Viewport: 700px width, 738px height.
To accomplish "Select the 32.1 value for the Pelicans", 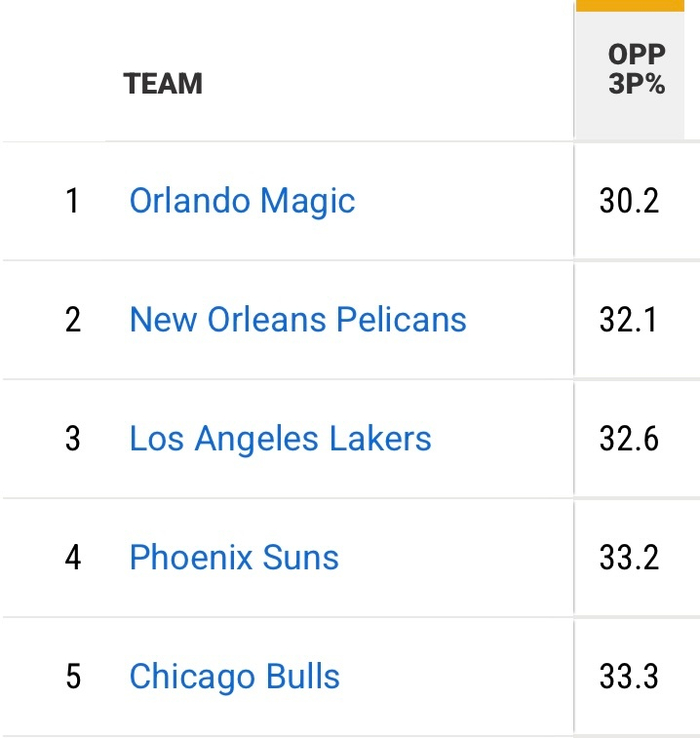I will 629,320.
